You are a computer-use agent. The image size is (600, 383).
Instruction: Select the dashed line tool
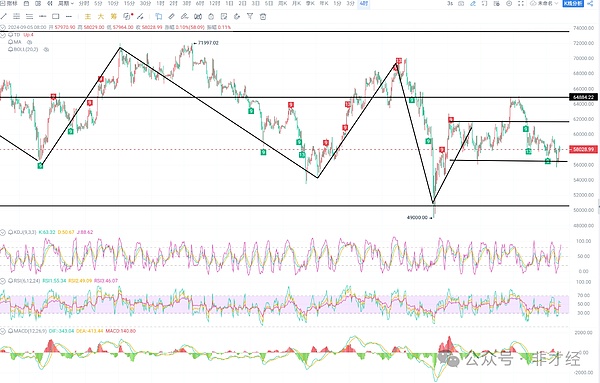(x=69, y=16)
